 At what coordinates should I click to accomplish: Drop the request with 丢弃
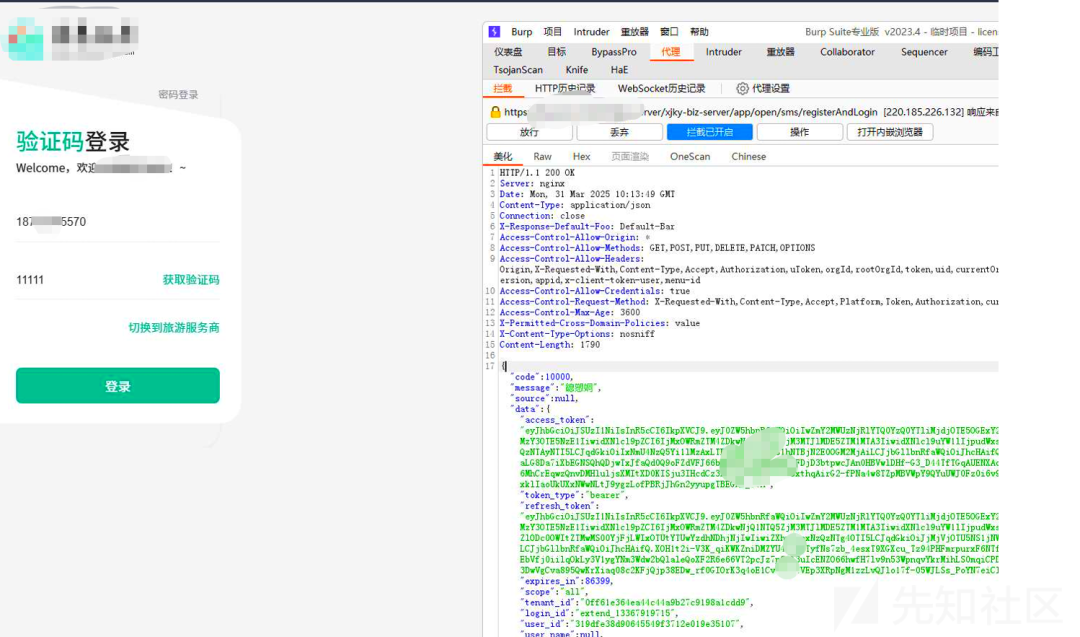(x=619, y=132)
